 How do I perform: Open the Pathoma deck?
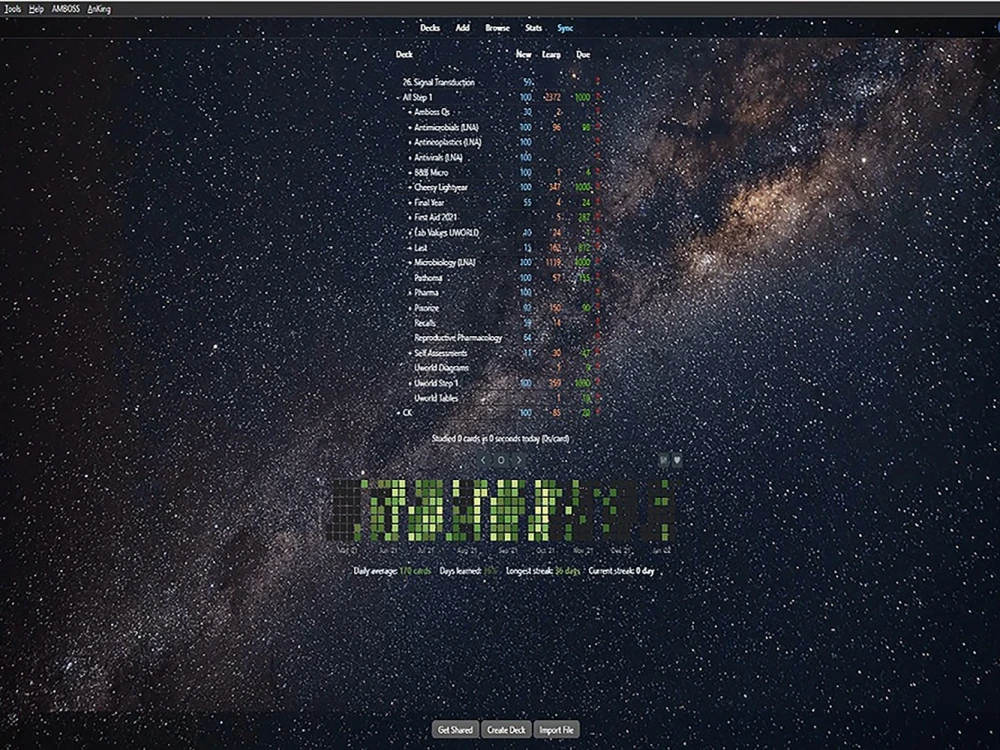point(429,278)
